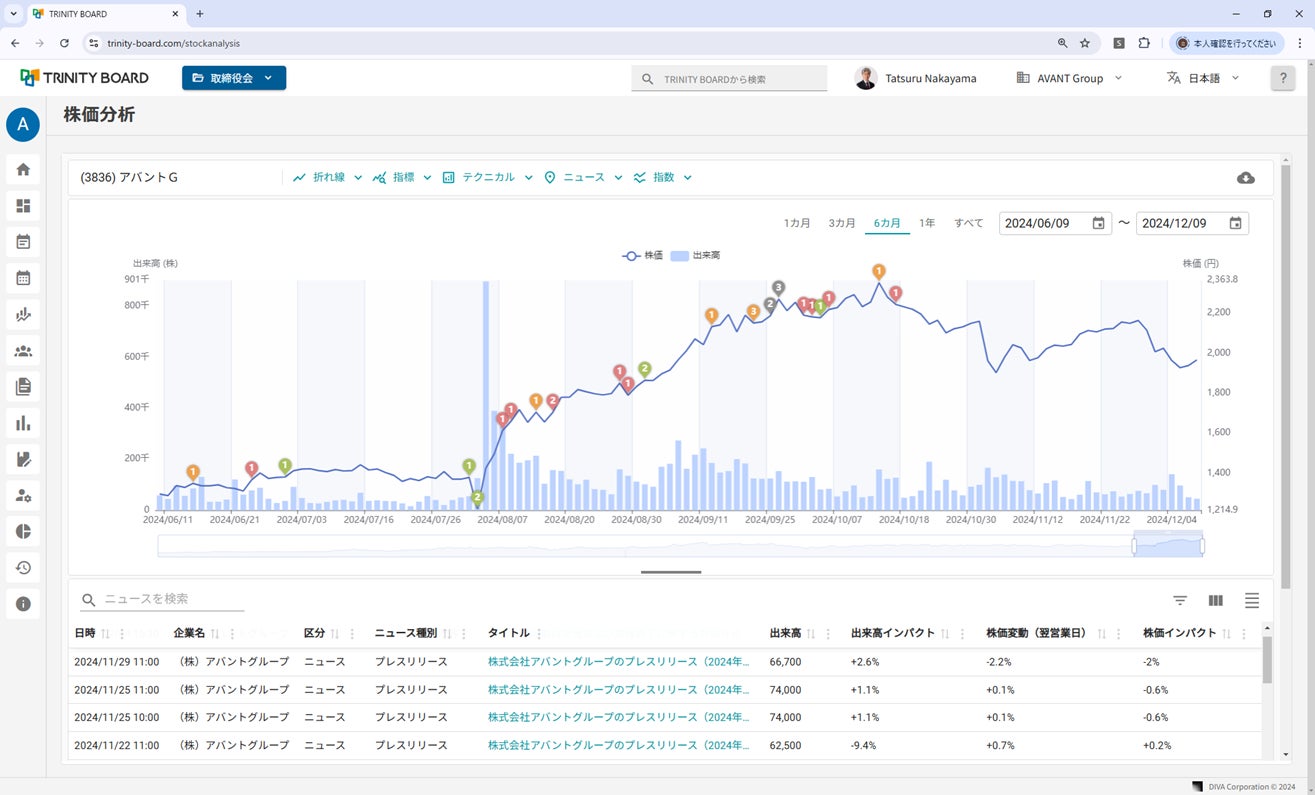Open the タイトル column options menu dots

click(539, 634)
